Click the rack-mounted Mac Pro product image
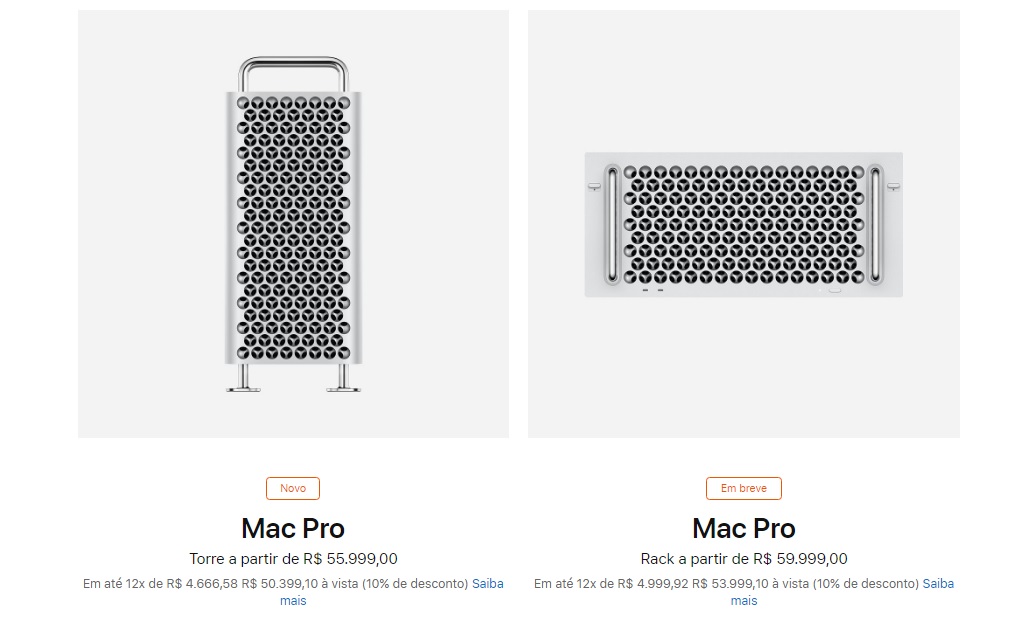 point(742,224)
